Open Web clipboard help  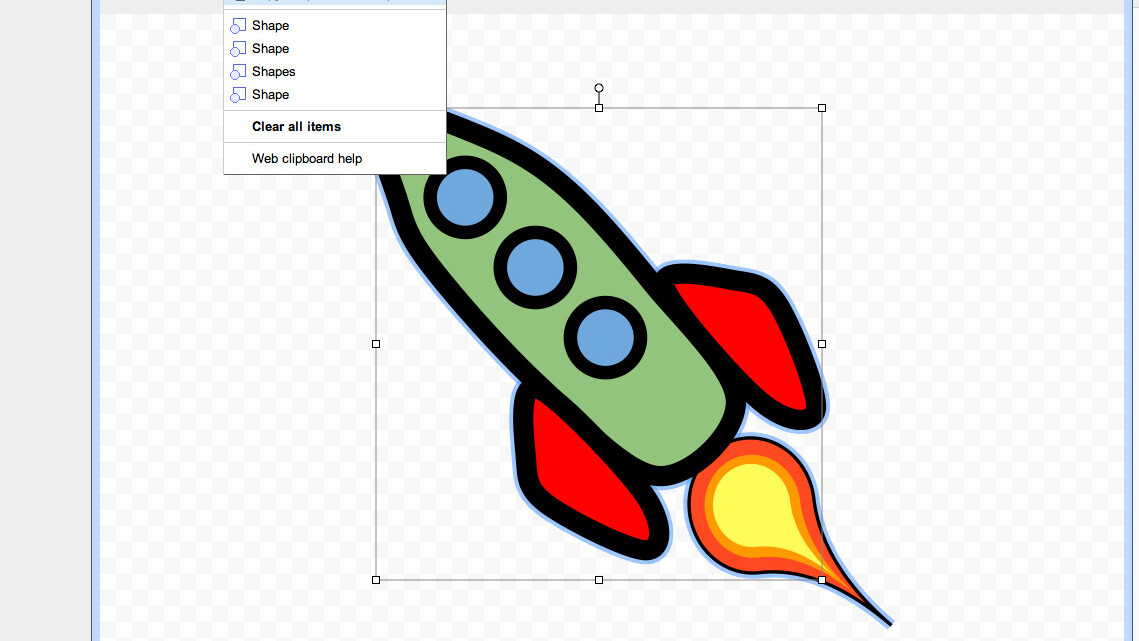(307, 158)
